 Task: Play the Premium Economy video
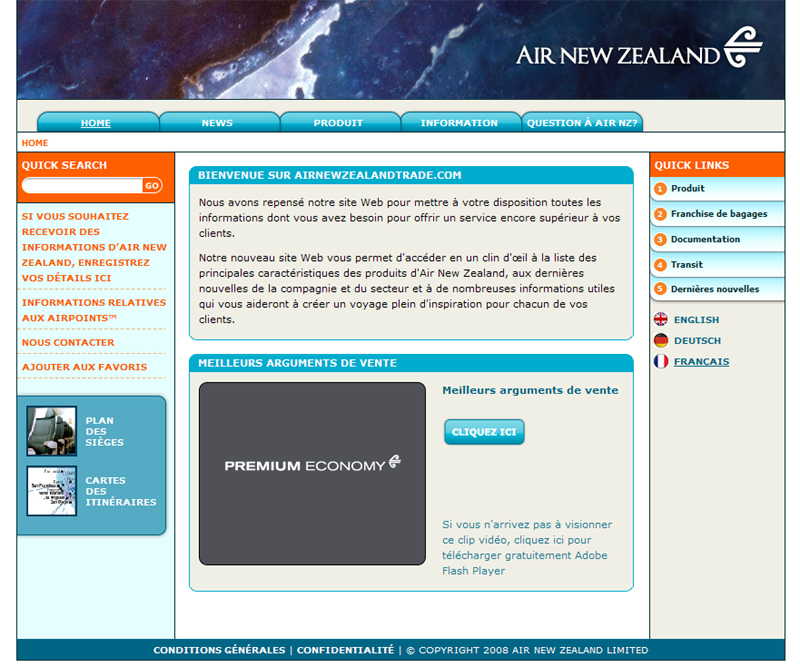[312, 474]
